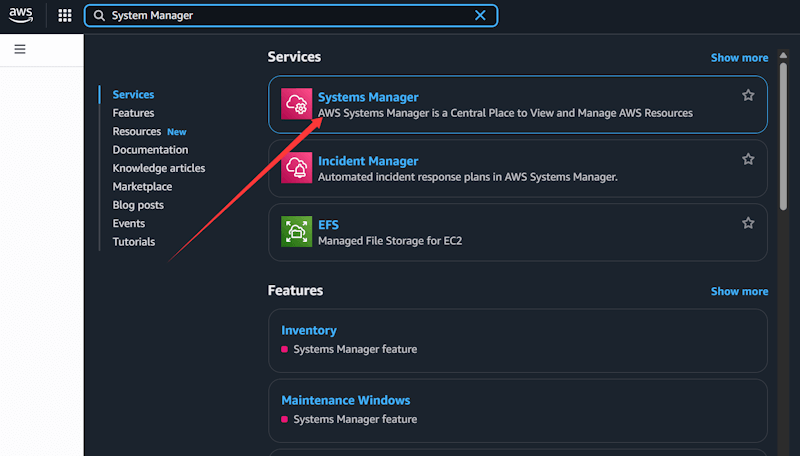Image resolution: width=800 pixels, height=456 pixels.
Task: Show more Services results
Action: 739,58
